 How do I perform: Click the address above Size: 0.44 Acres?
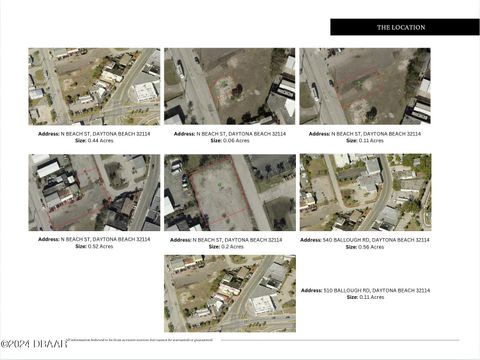click(94, 134)
